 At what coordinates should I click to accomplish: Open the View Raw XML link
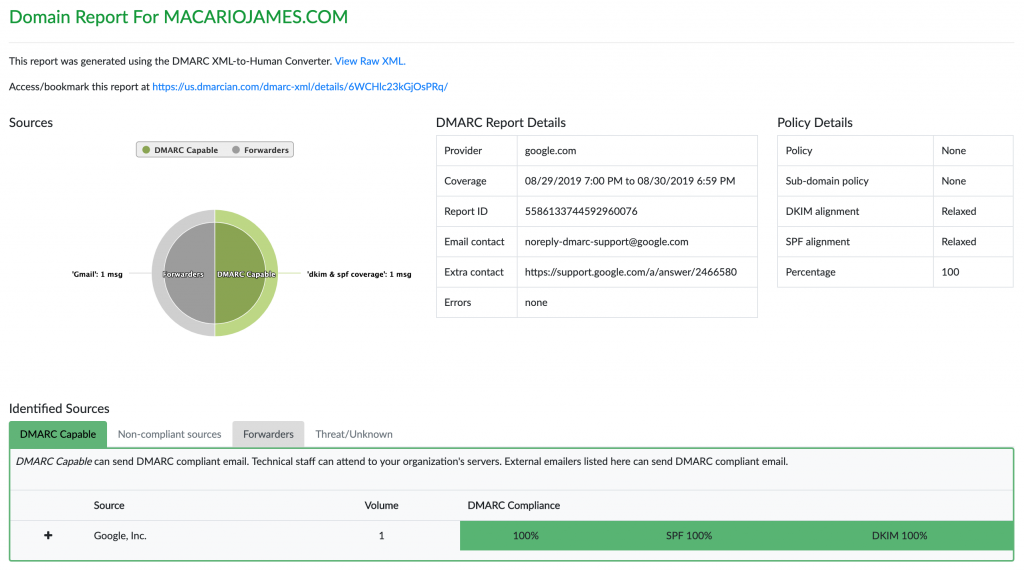370,61
